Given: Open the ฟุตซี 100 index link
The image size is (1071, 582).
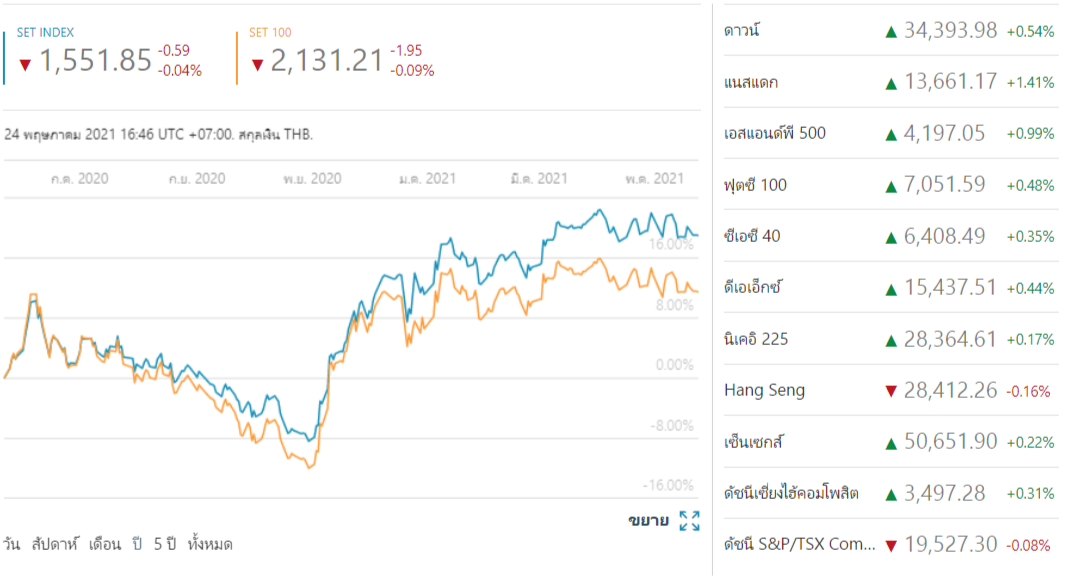Looking at the screenshot, I should pos(755,185).
